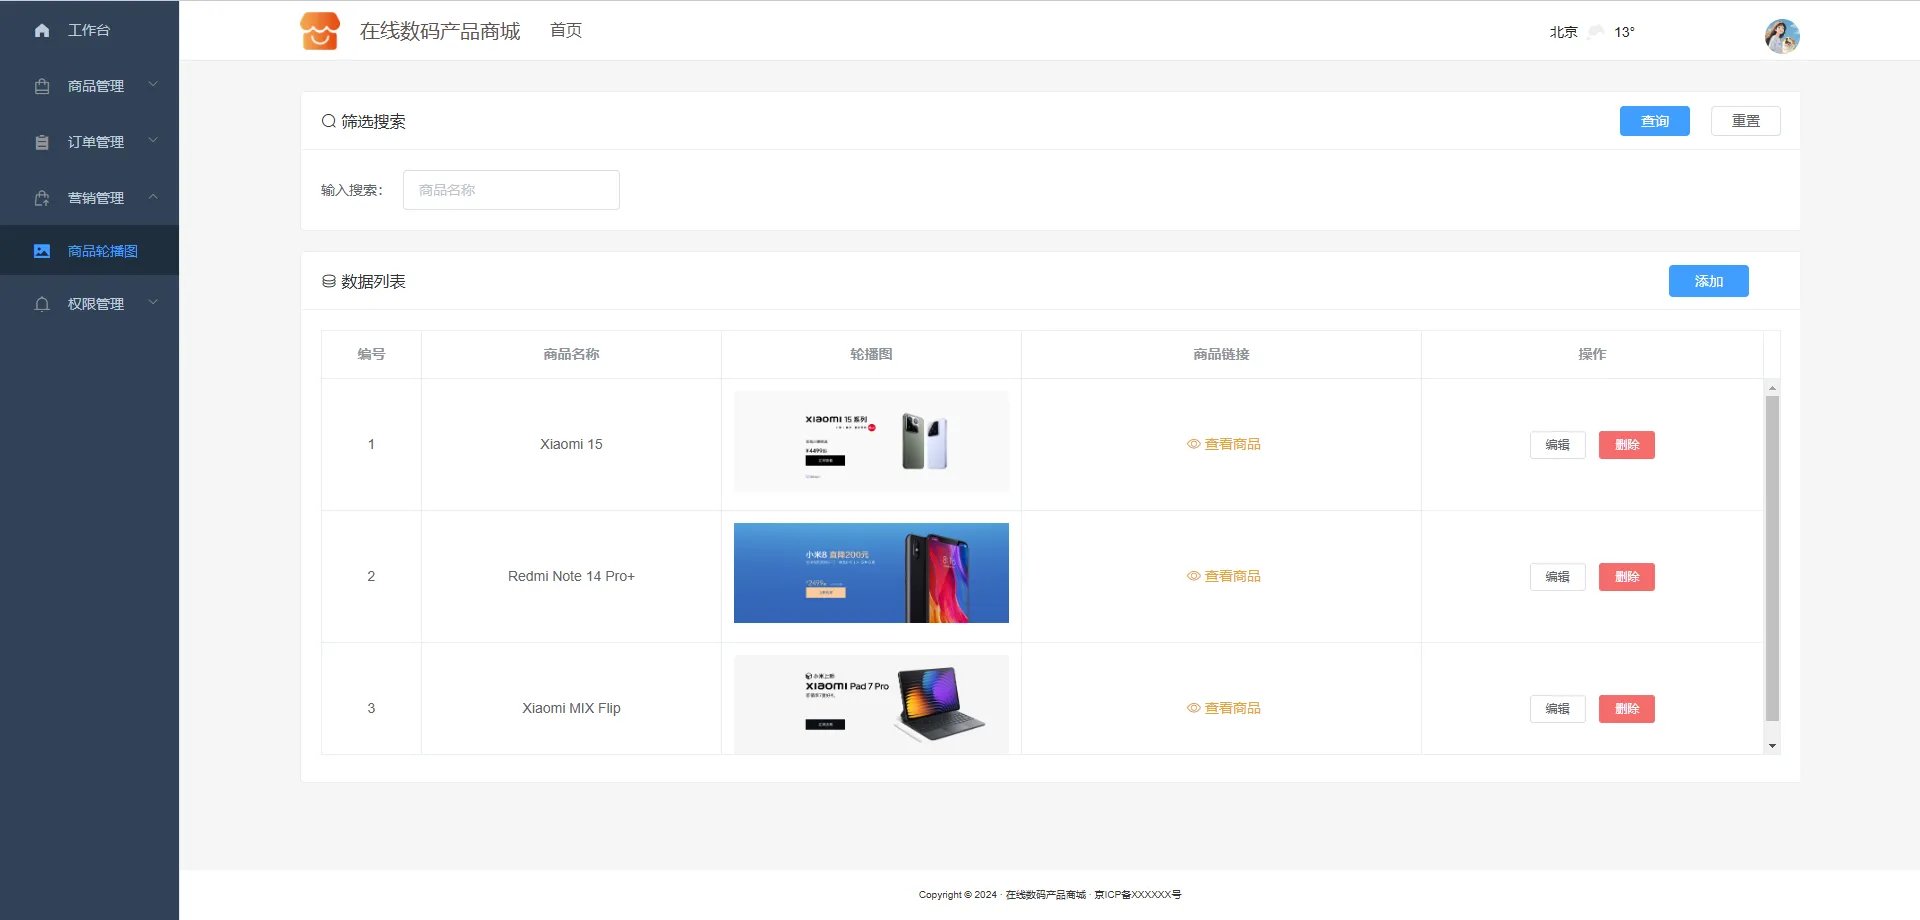Expand the 订单管理 chevron
This screenshot has width=1920, height=920.
tap(153, 141)
